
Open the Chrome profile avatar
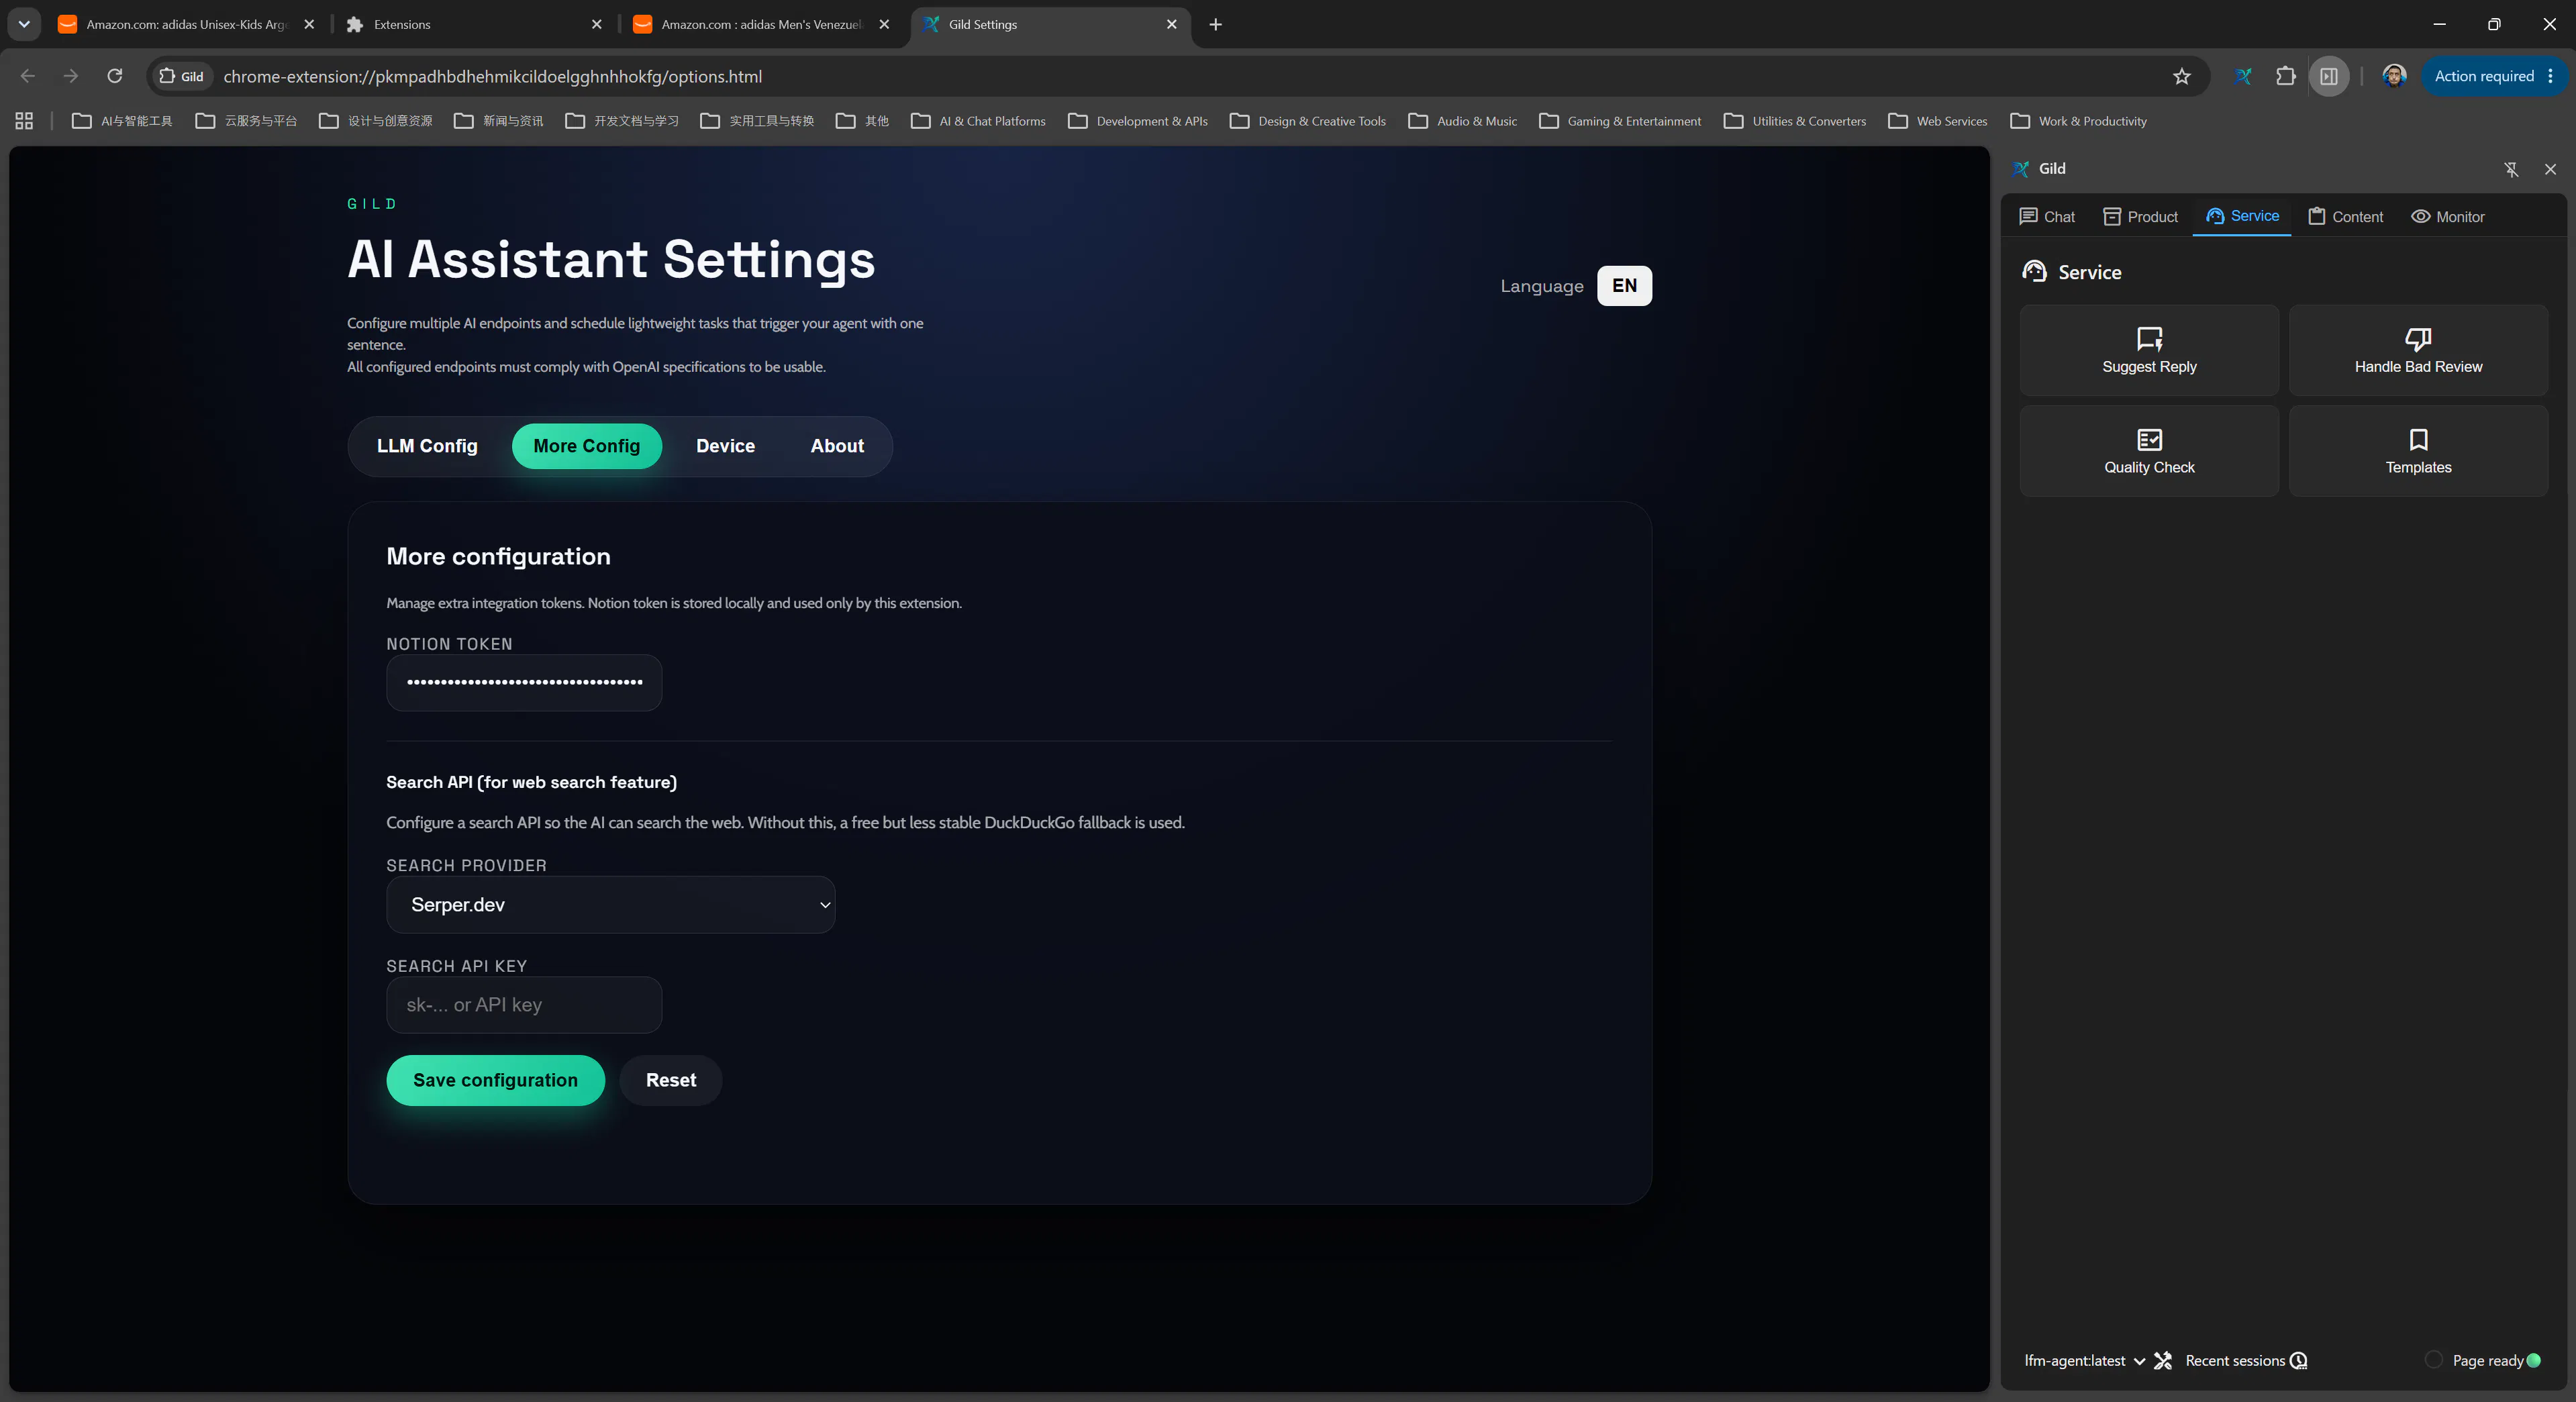pyautogui.click(x=2394, y=76)
